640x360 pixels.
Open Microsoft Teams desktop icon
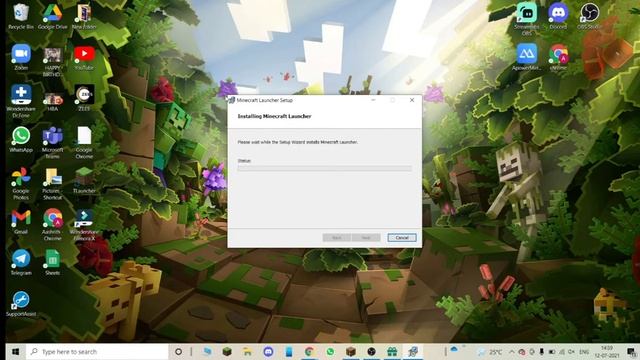pos(52,142)
